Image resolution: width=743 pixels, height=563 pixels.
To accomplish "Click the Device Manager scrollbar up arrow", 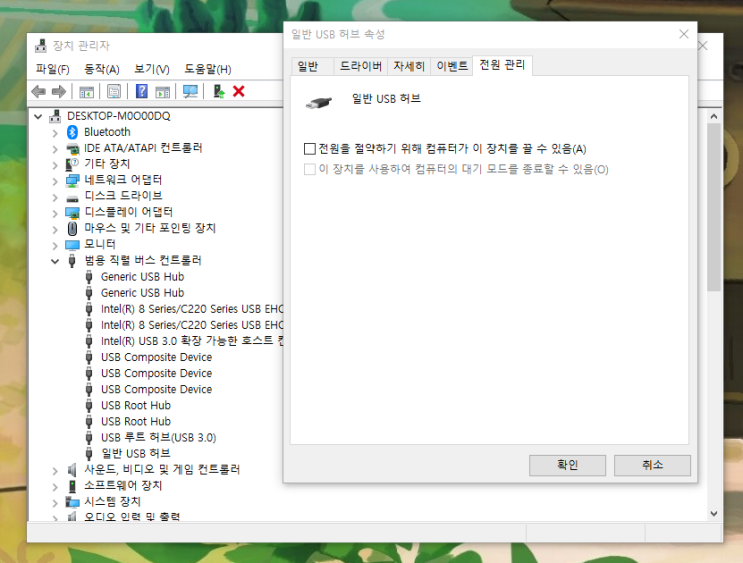I will click(x=714, y=116).
